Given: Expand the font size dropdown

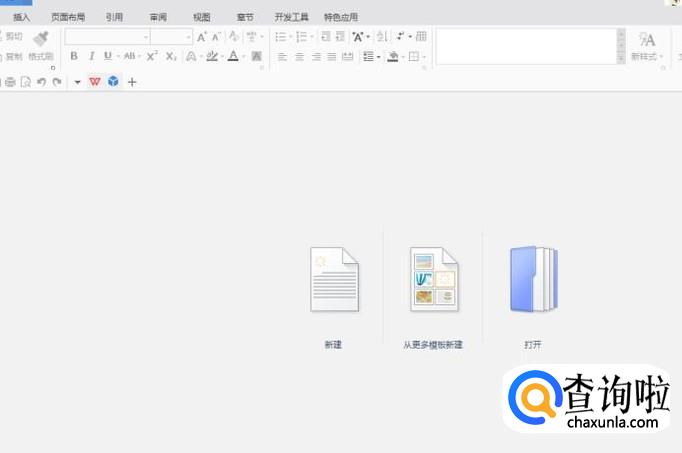Looking at the screenshot, I should pyautogui.click(x=188, y=37).
